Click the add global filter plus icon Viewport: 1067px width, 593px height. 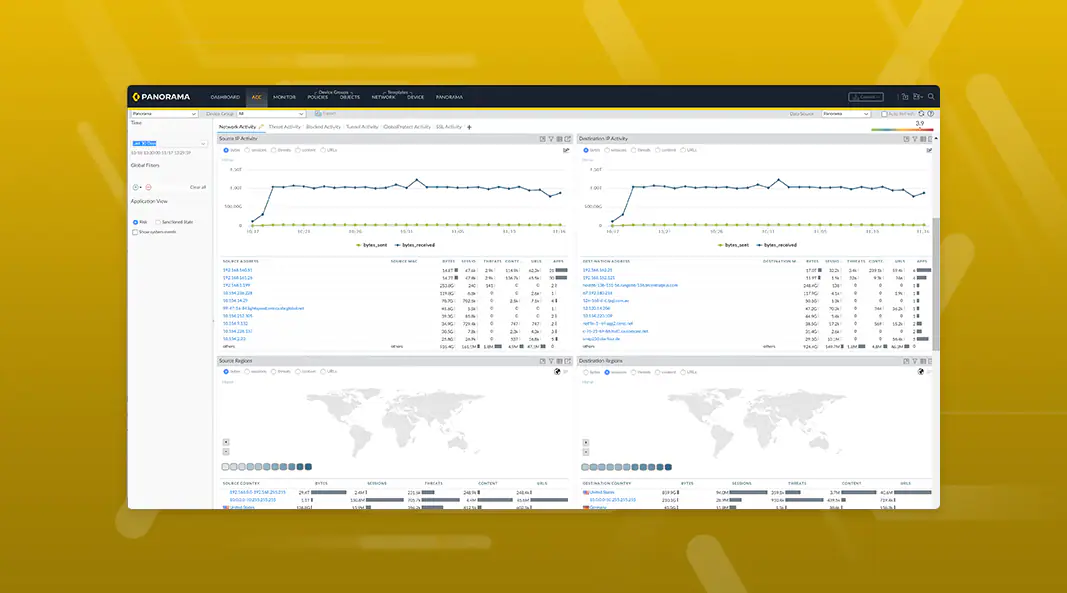click(136, 187)
